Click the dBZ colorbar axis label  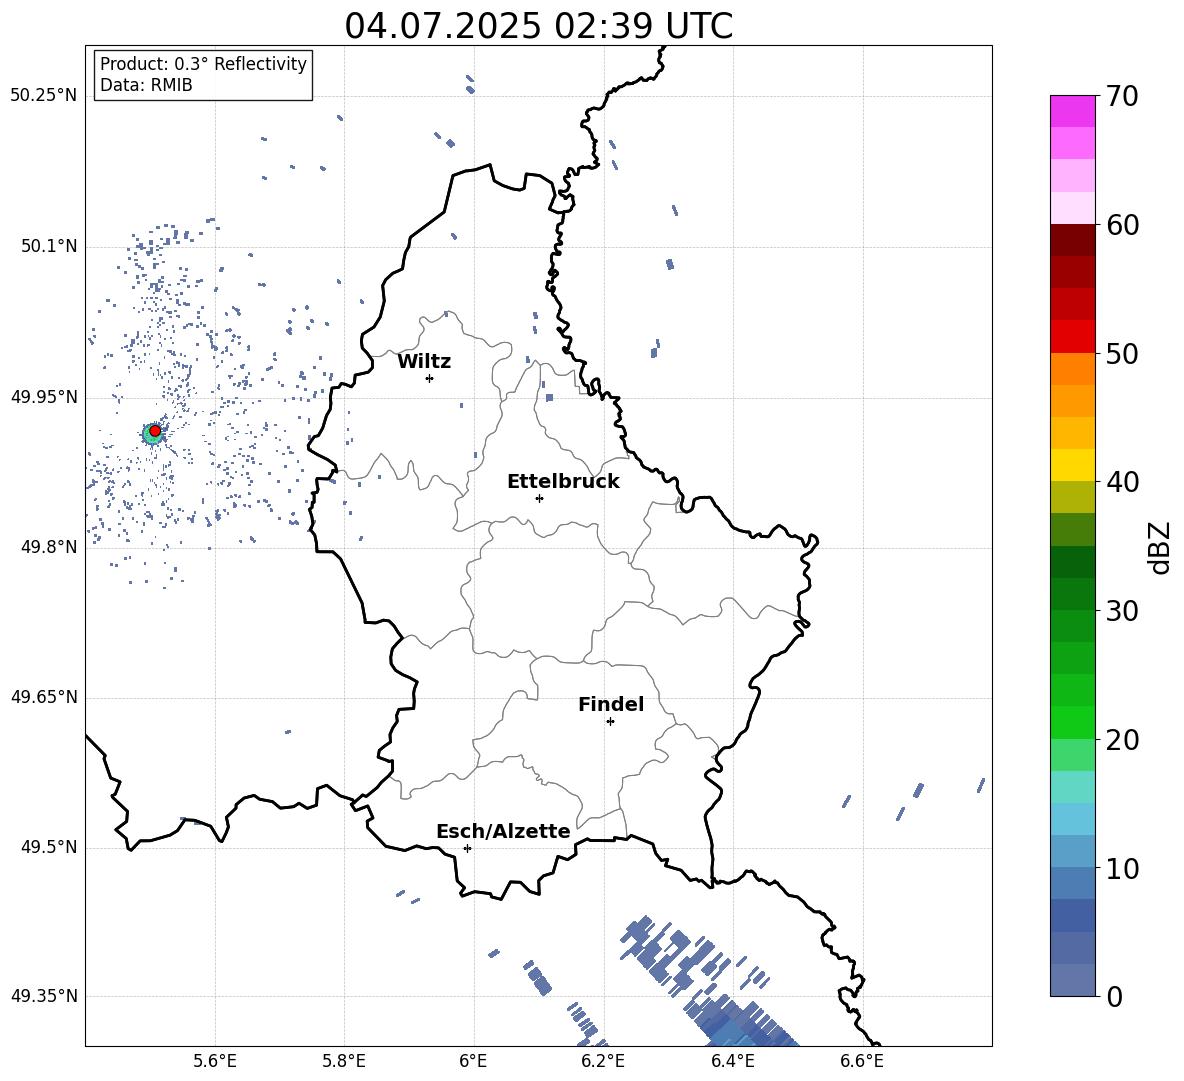point(1161,547)
